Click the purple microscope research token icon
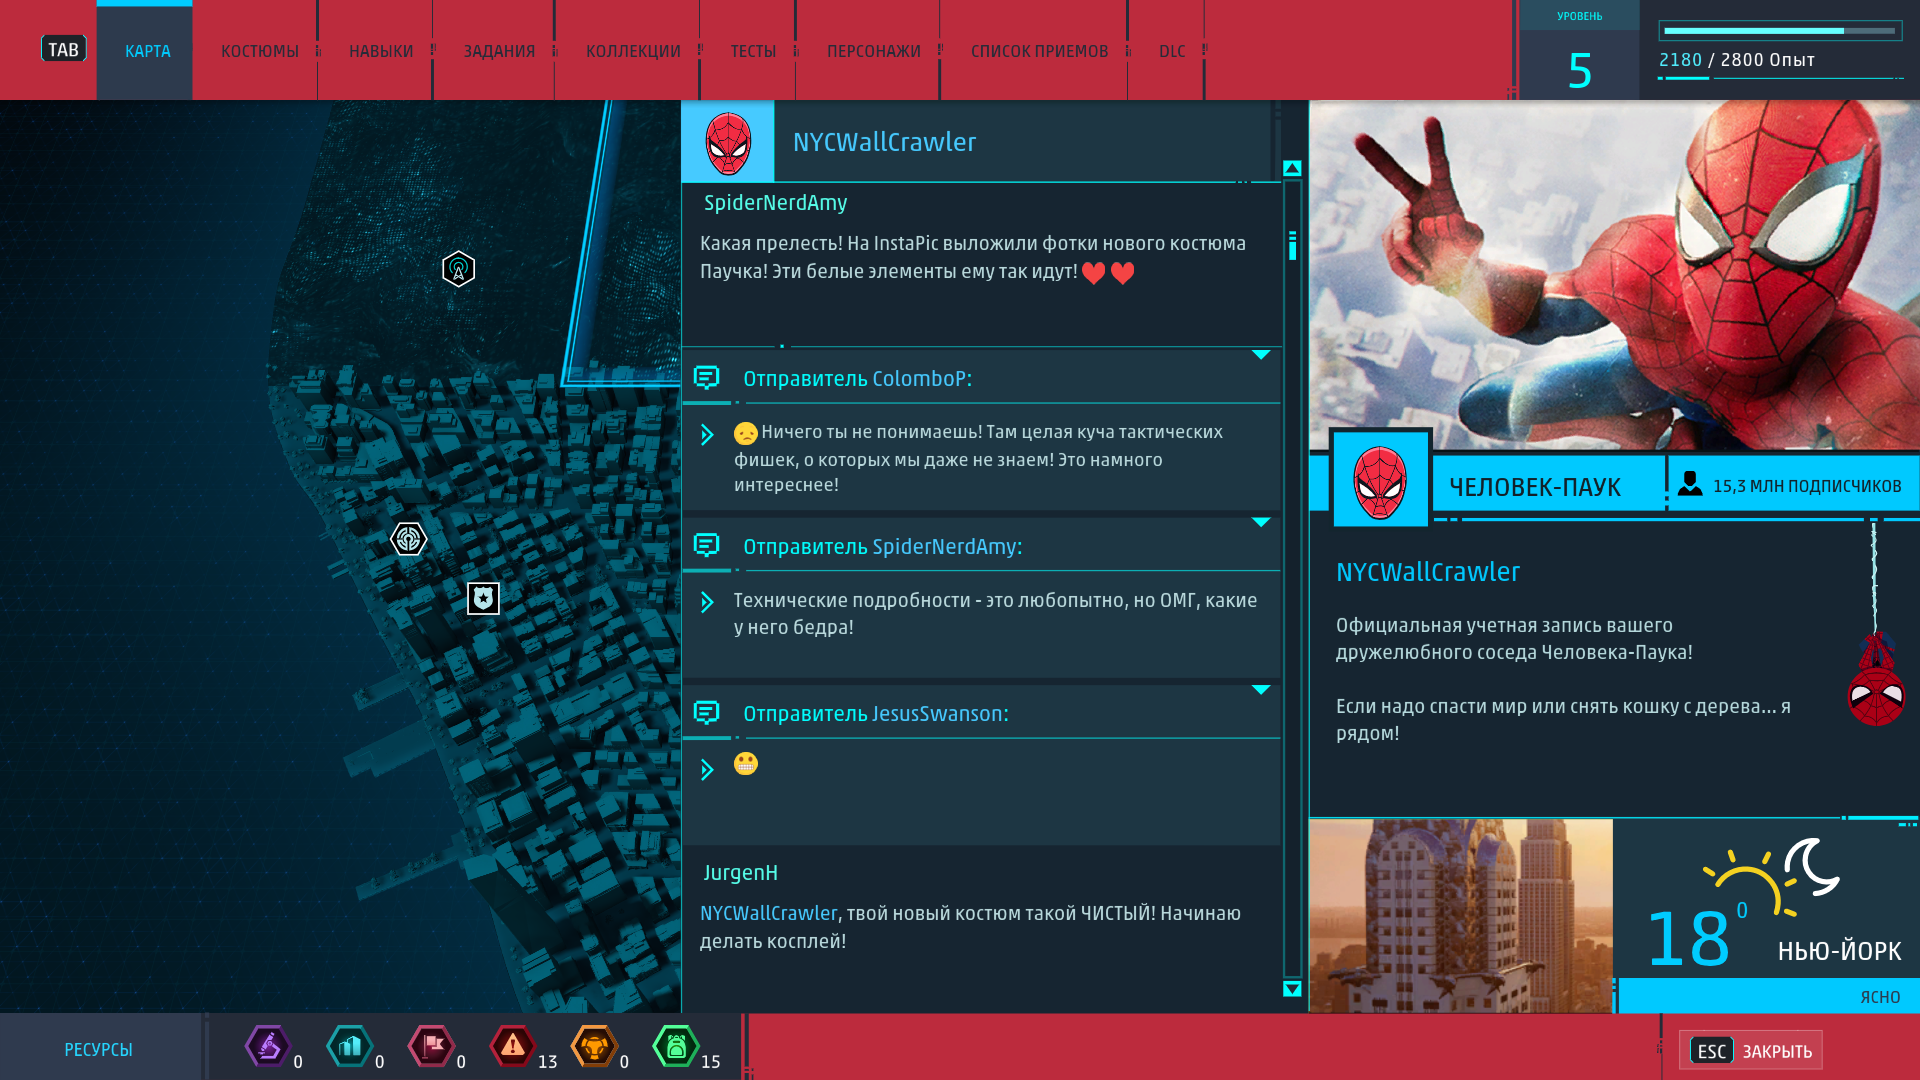This screenshot has width=1920, height=1080. (x=267, y=1046)
